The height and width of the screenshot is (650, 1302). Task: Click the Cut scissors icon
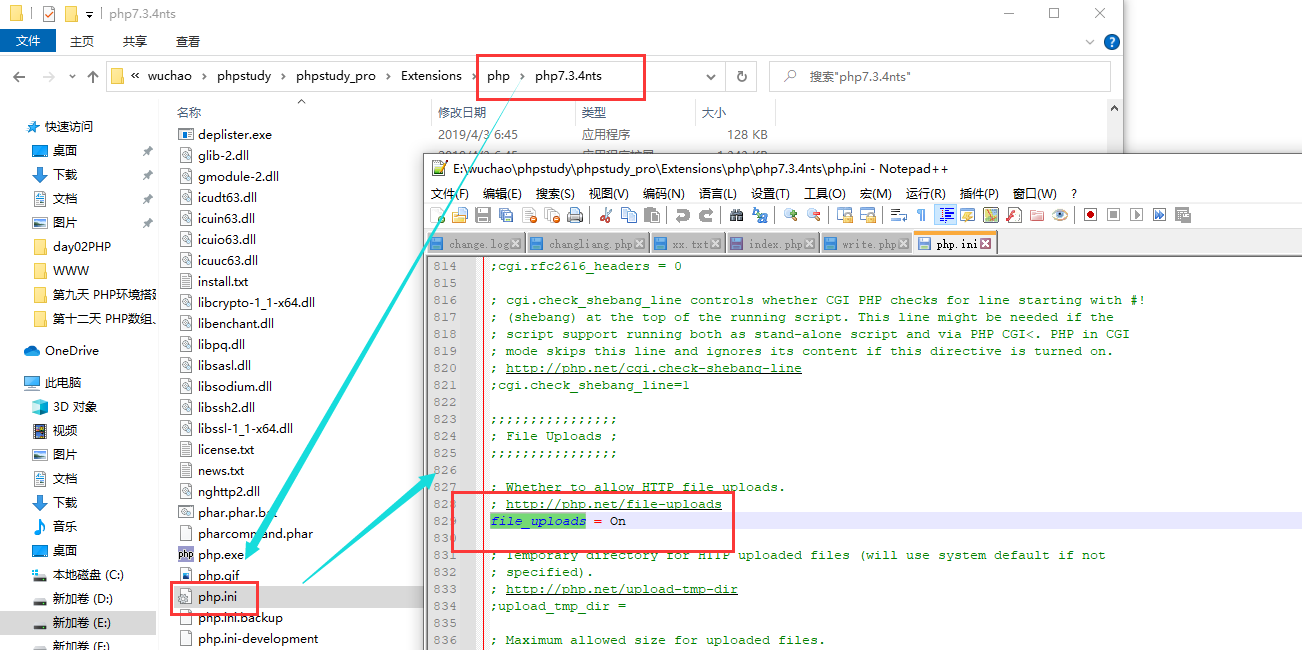coord(605,215)
